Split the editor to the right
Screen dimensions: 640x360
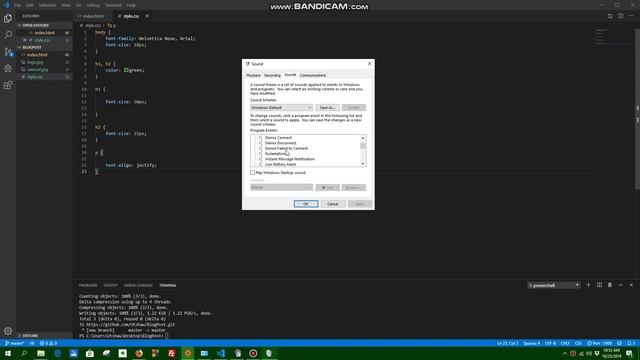pyautogui.click(x=620, y=16)
